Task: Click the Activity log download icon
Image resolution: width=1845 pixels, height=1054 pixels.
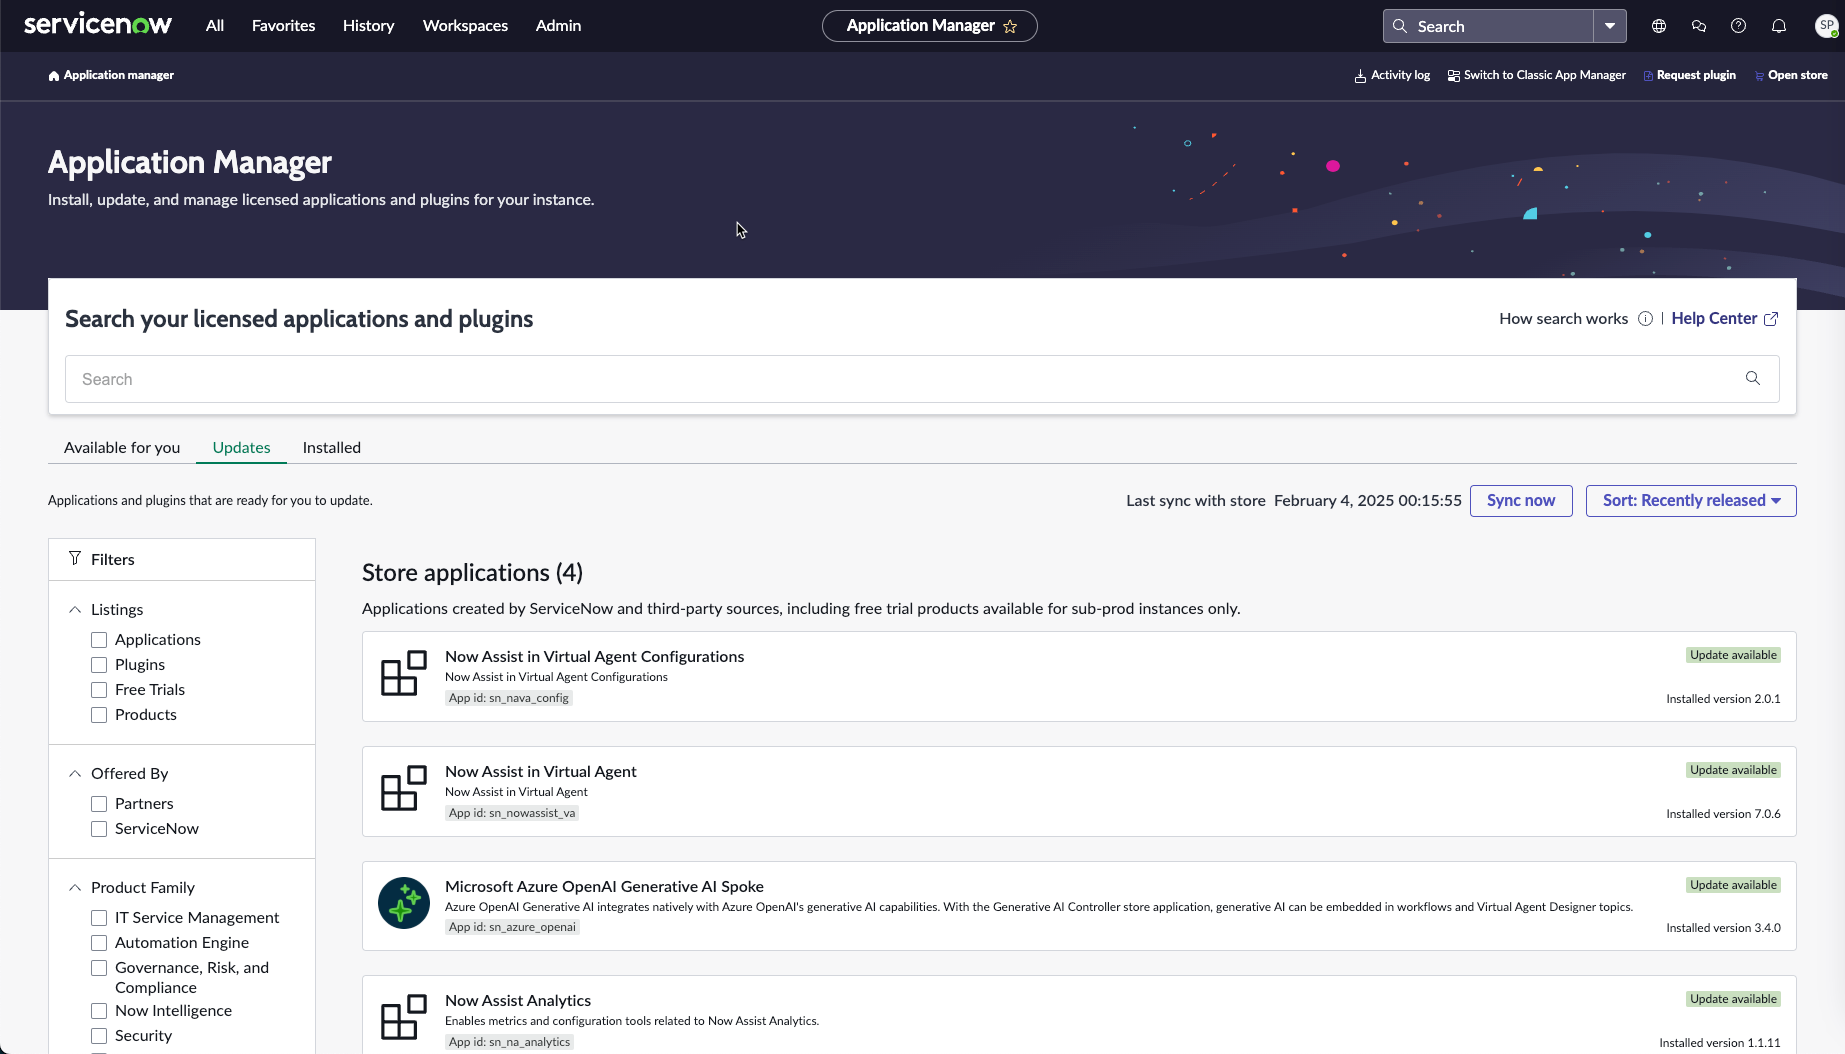Action: 1360,76
